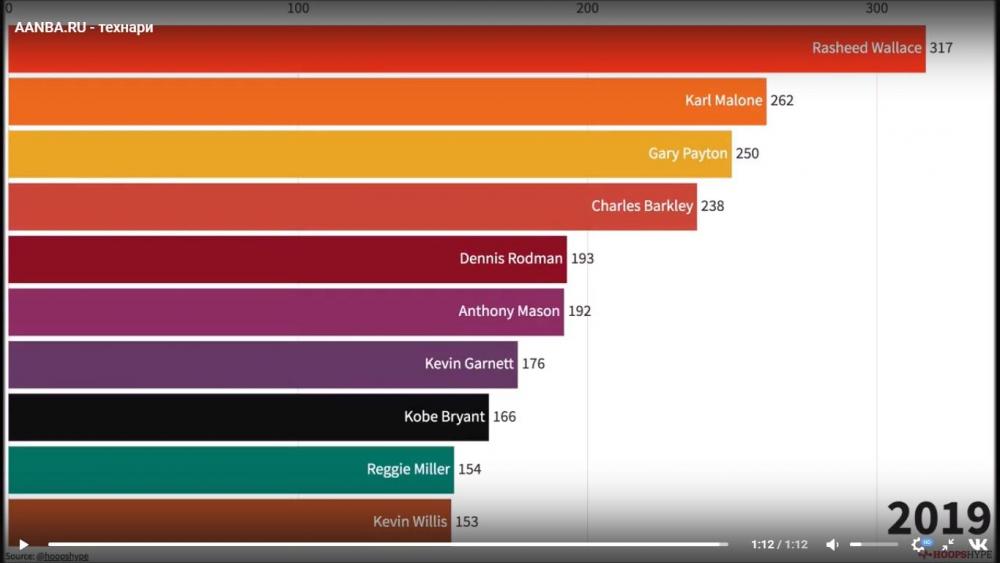Click the 1:12 / 1:12 time display
The width and height of the screenshot is (1000, 563).
click(x=779, y=545)
